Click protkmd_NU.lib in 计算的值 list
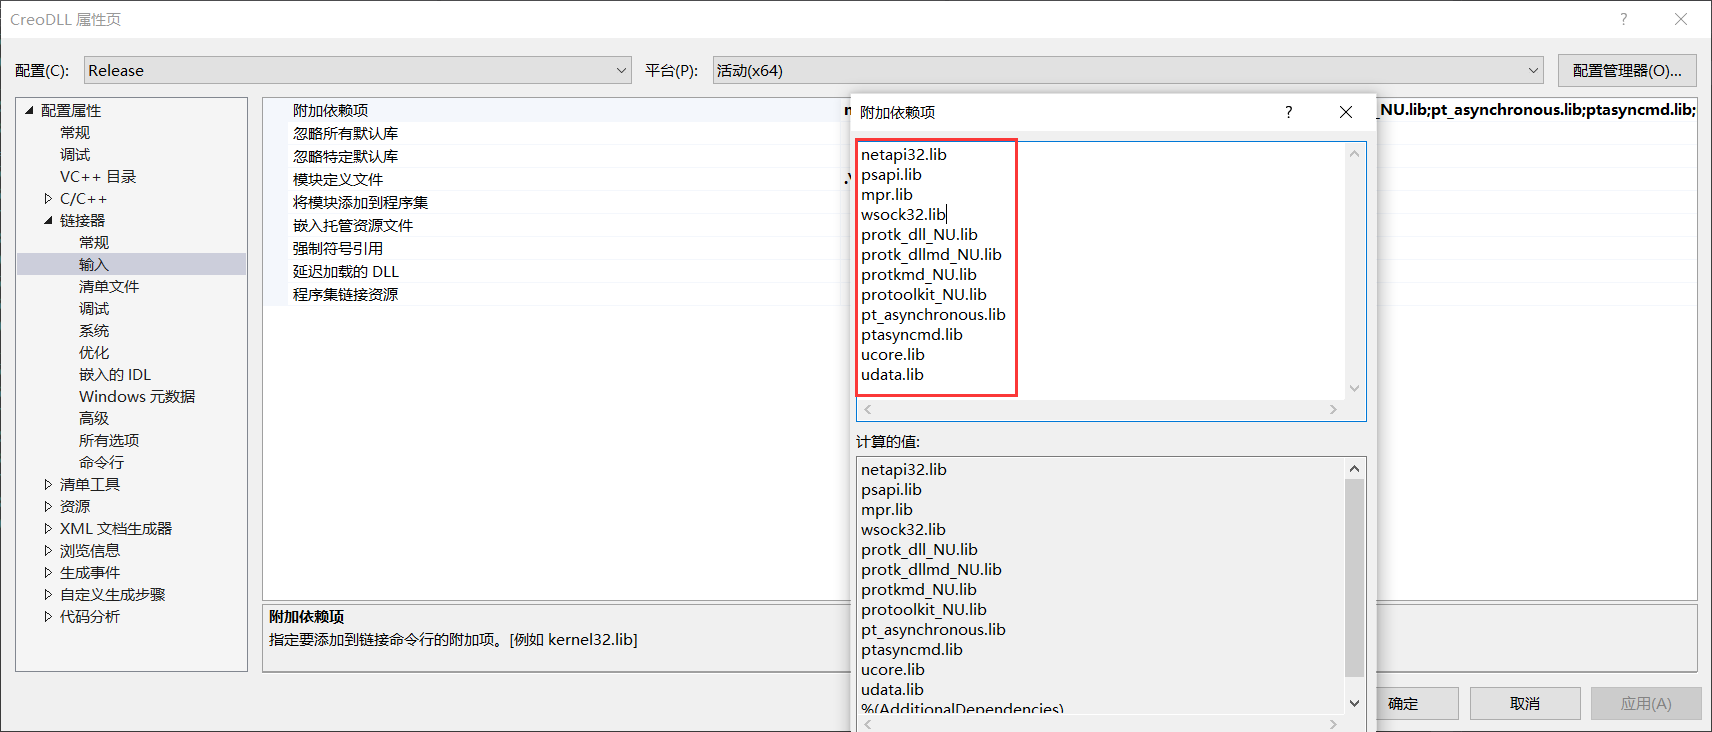 tap(918, 589)
